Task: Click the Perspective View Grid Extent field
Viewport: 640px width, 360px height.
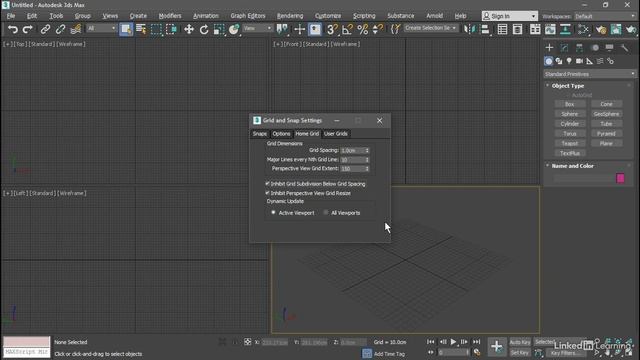Action: (x=352, y=169)
